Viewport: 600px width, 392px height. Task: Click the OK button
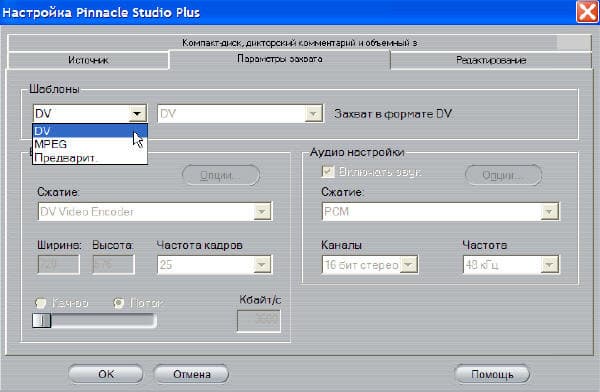106,374
